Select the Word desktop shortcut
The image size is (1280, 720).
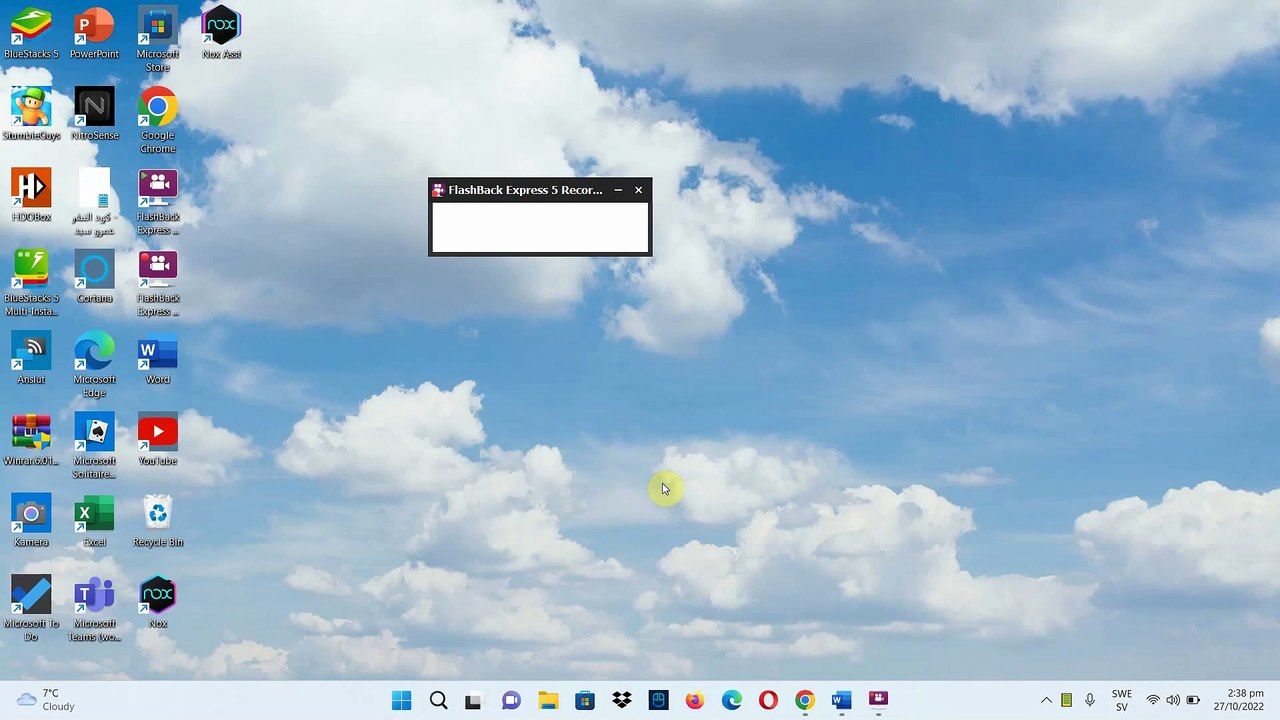158,359
